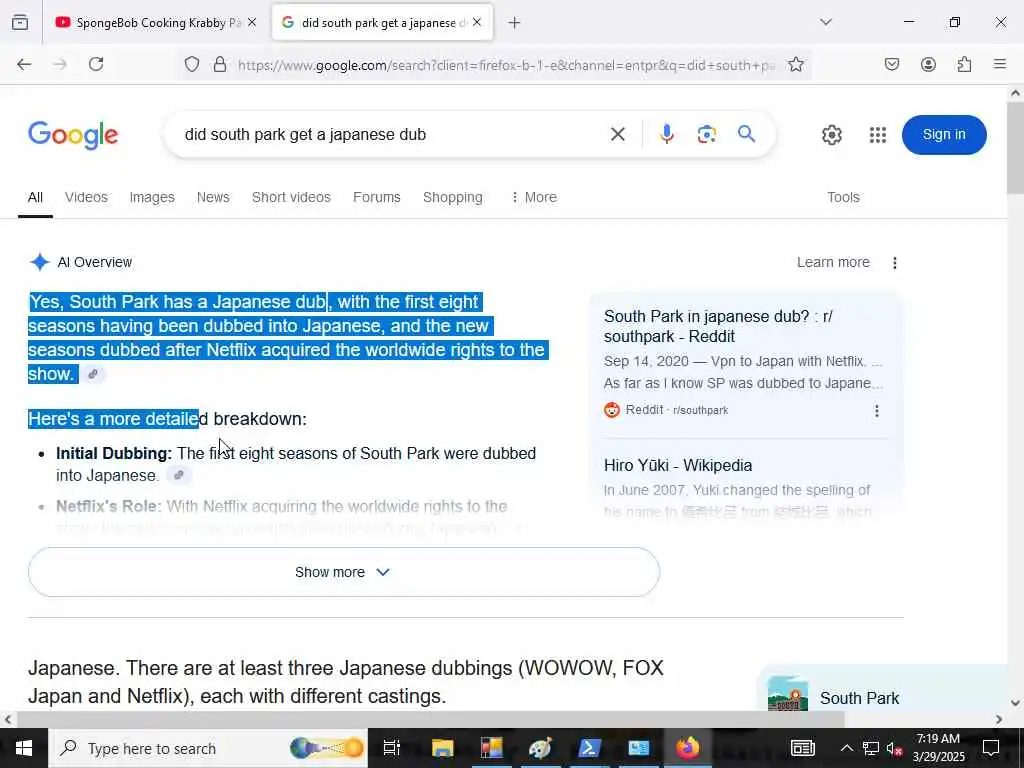
Task: Switch to Videos results
Action: (86, 197)
